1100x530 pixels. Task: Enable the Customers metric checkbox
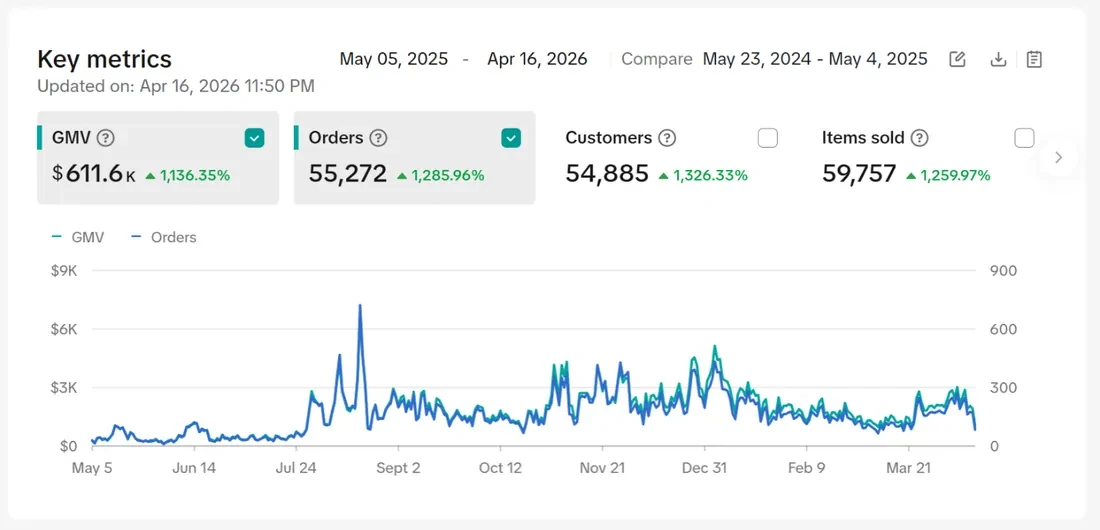click(x=767, y=138)
